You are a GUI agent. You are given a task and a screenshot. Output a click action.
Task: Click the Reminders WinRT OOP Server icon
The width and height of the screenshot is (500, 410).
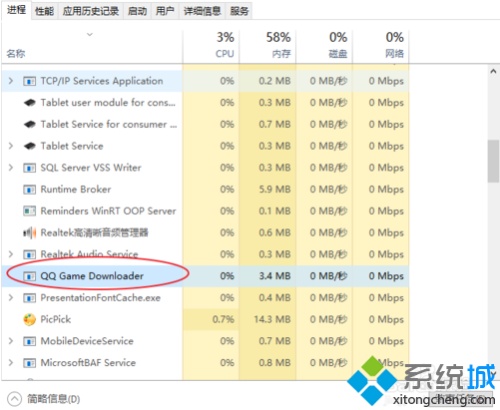[x=29, y=211]
